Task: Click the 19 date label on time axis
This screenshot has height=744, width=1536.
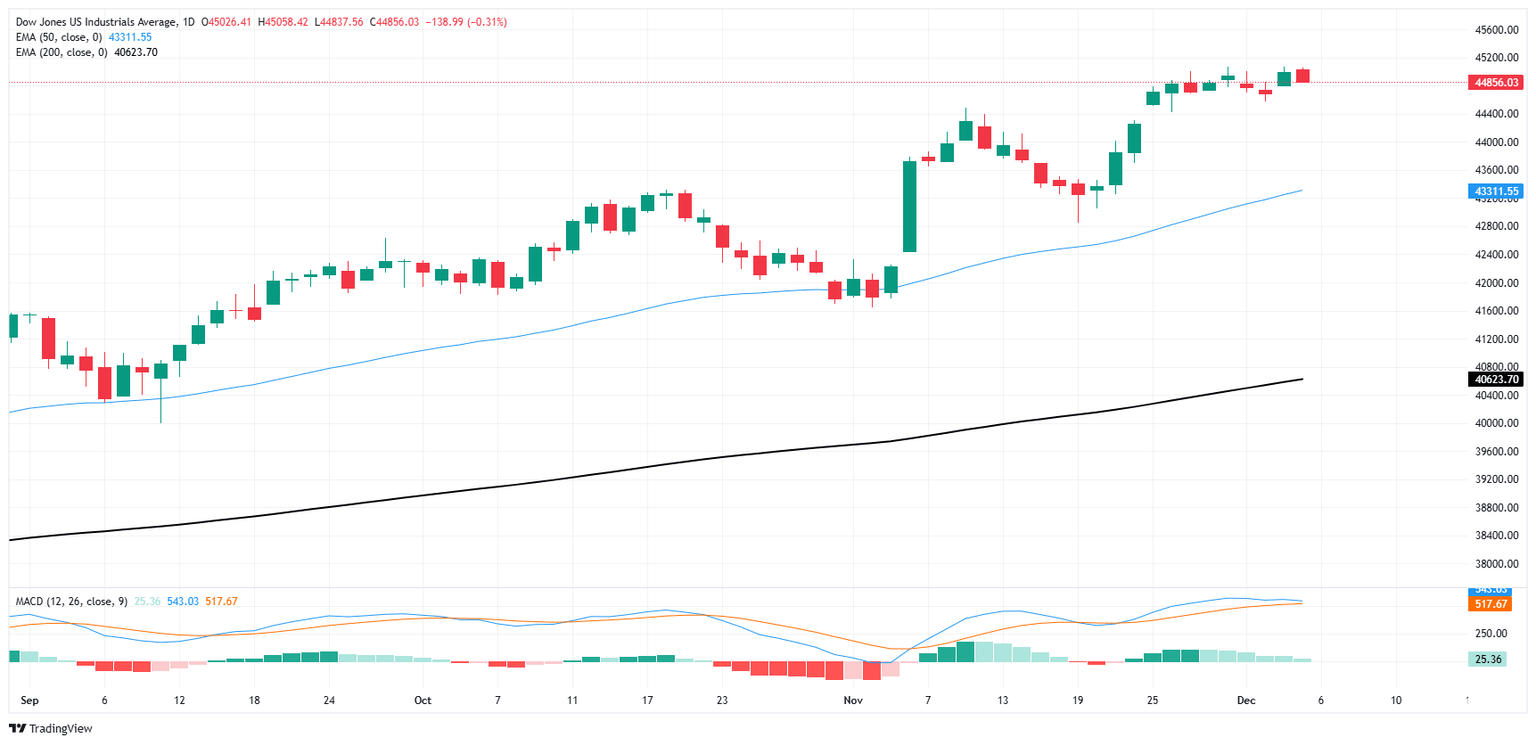Action: [x=1078, y=700]
